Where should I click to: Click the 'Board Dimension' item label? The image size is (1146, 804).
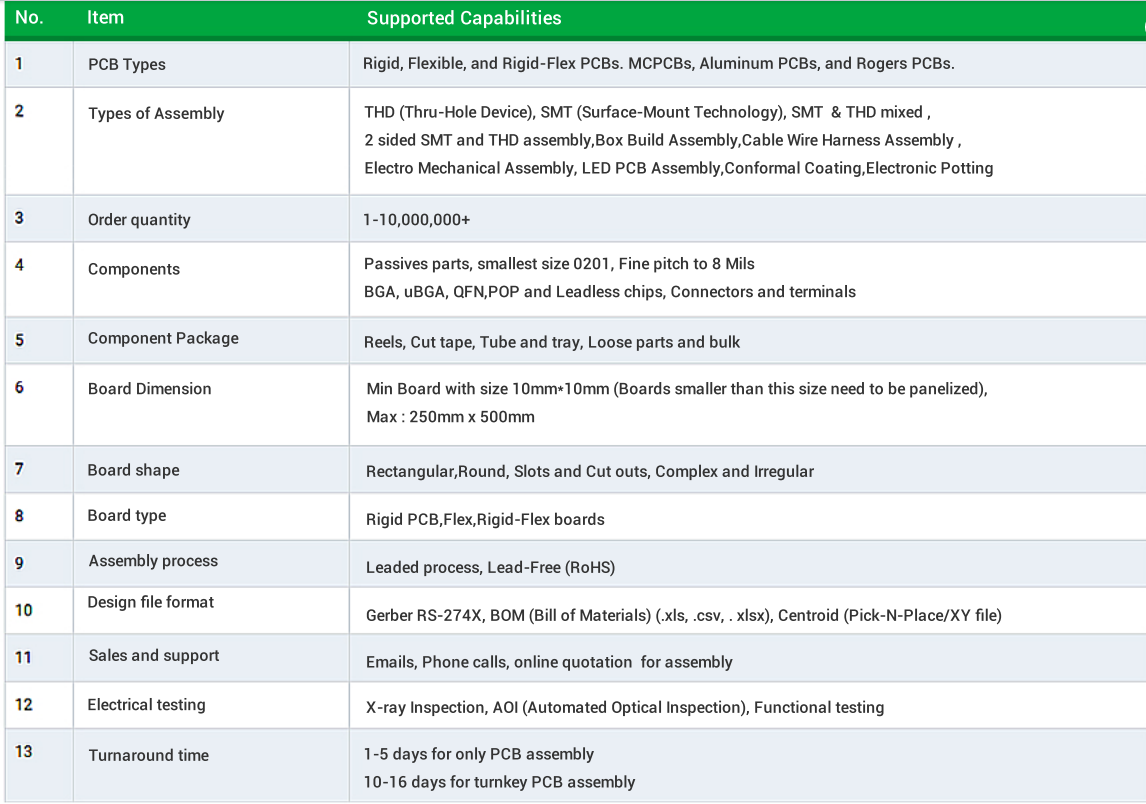coord(149,389)
